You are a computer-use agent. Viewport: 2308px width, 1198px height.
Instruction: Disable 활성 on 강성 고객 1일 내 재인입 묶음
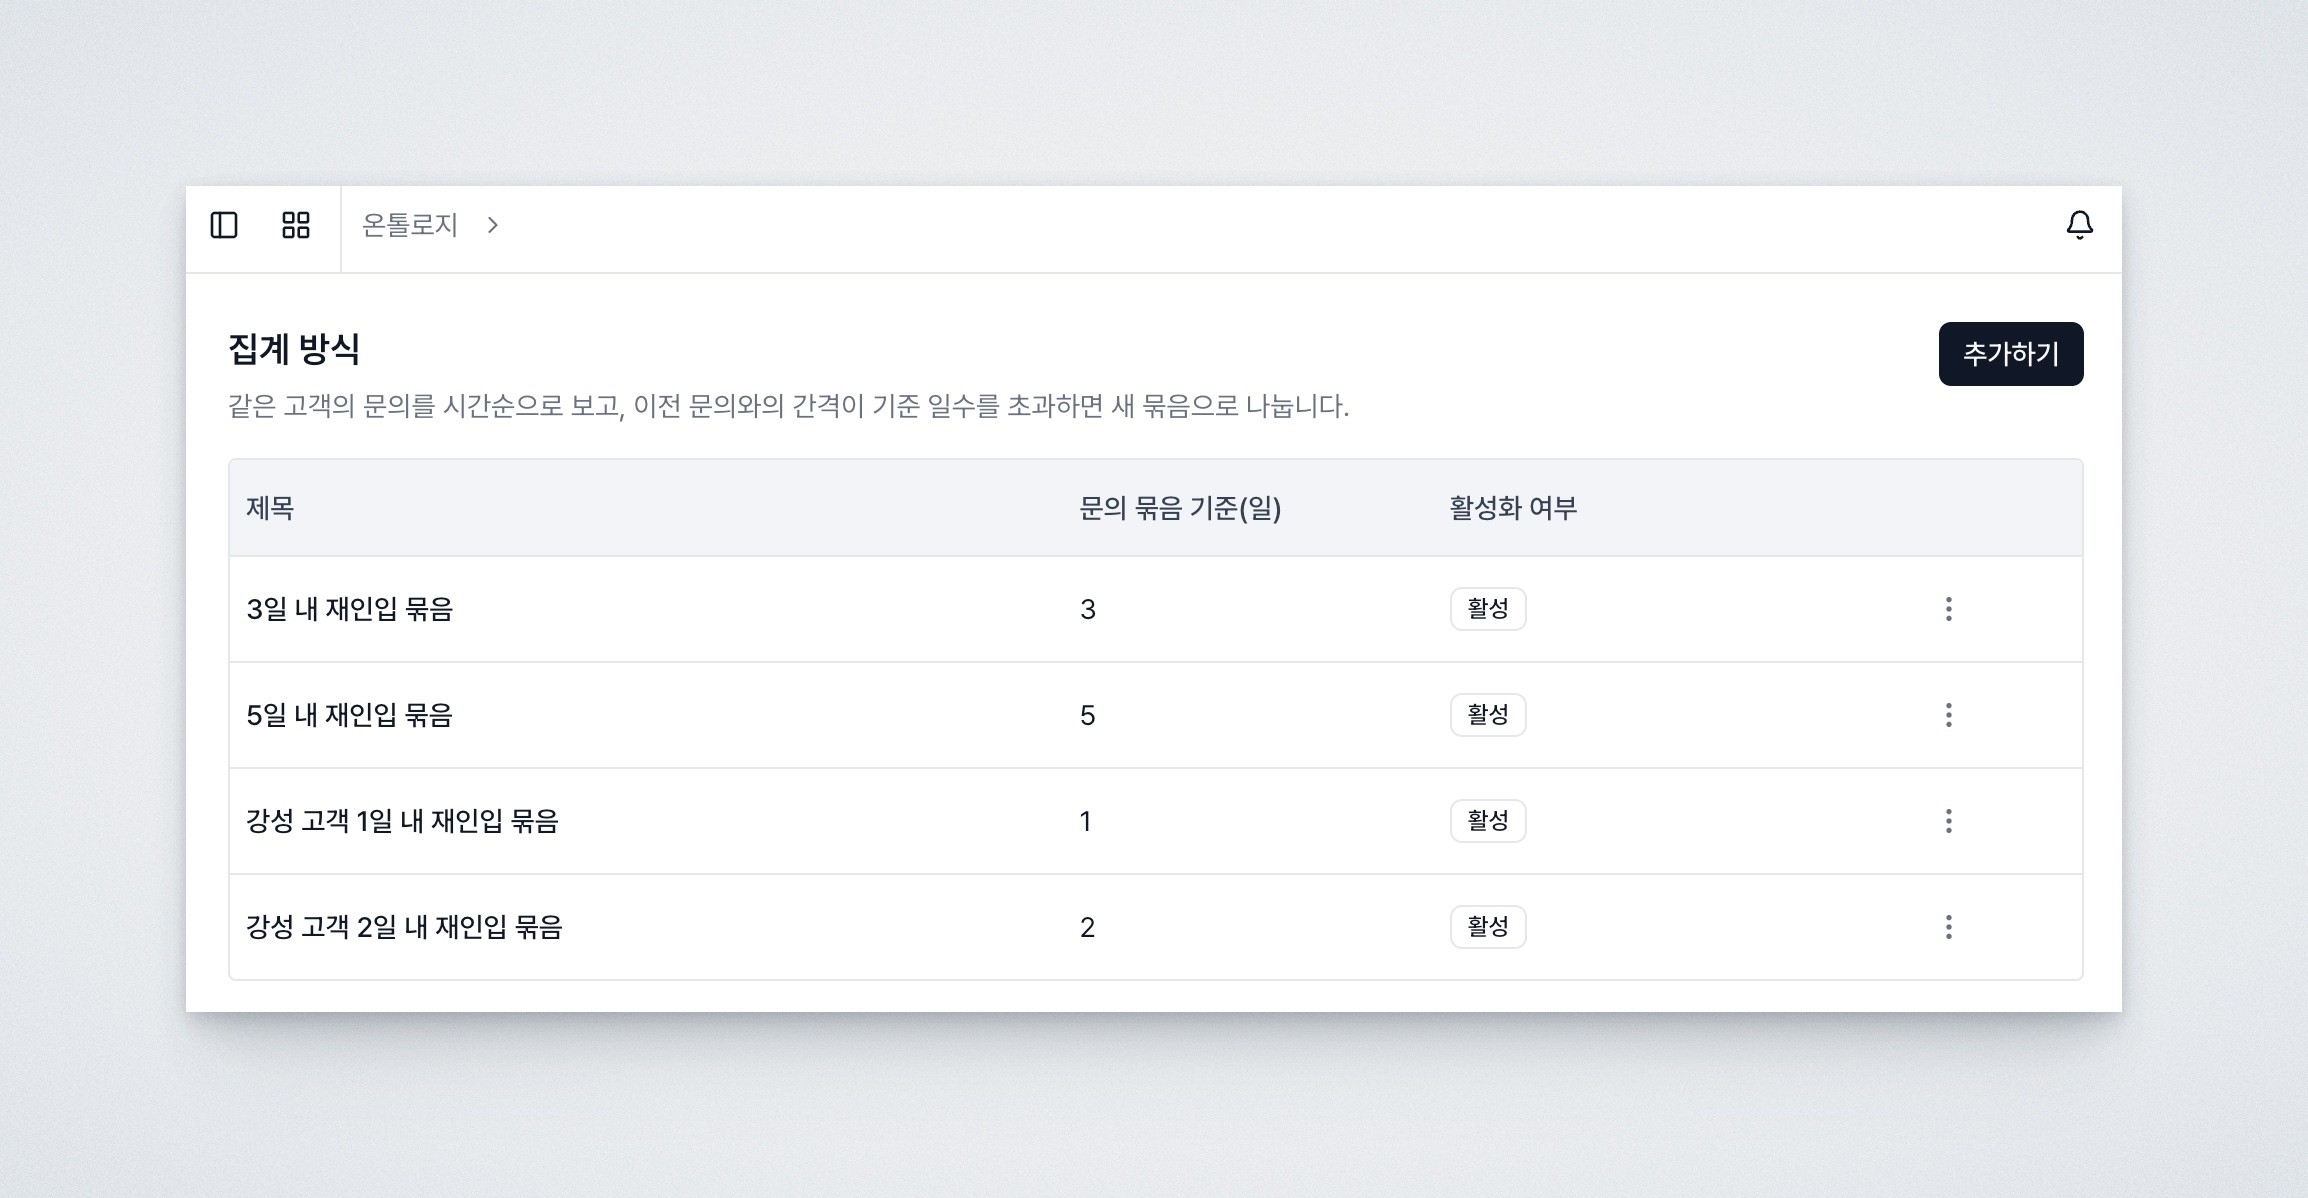(x=1487, y=821)
